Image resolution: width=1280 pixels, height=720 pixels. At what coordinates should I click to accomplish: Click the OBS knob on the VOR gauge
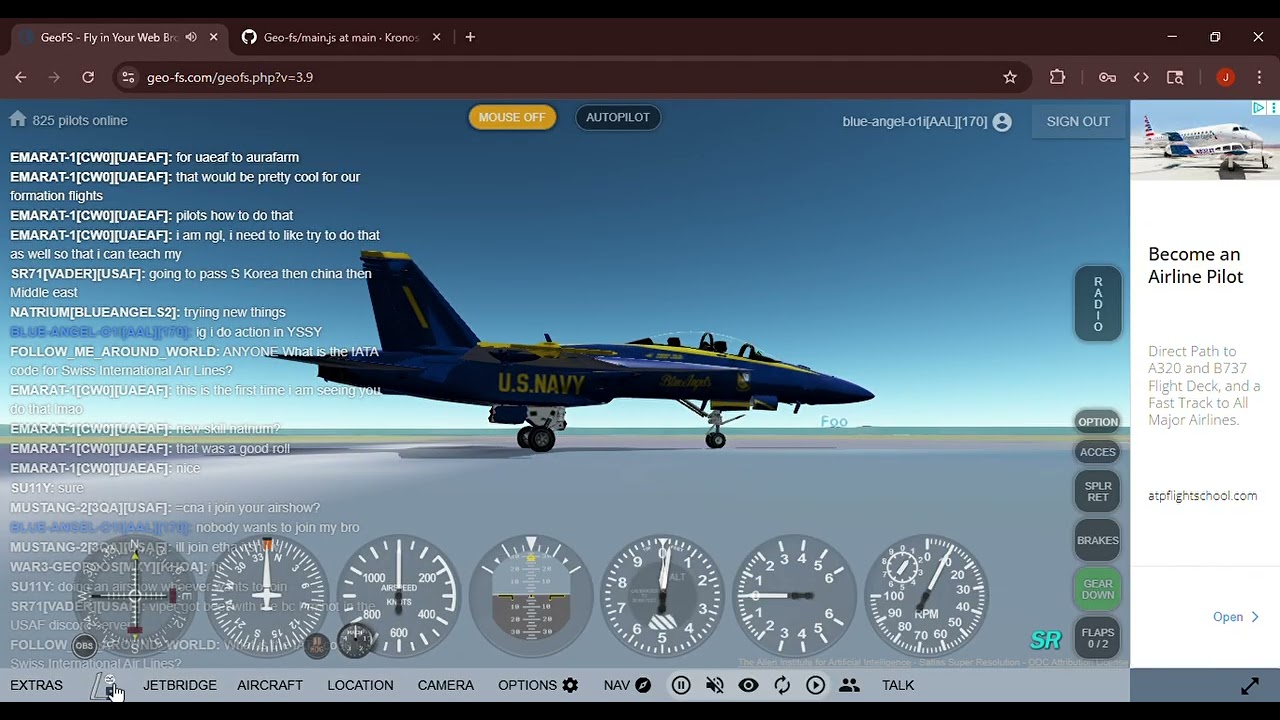click(x=84, y=645)
